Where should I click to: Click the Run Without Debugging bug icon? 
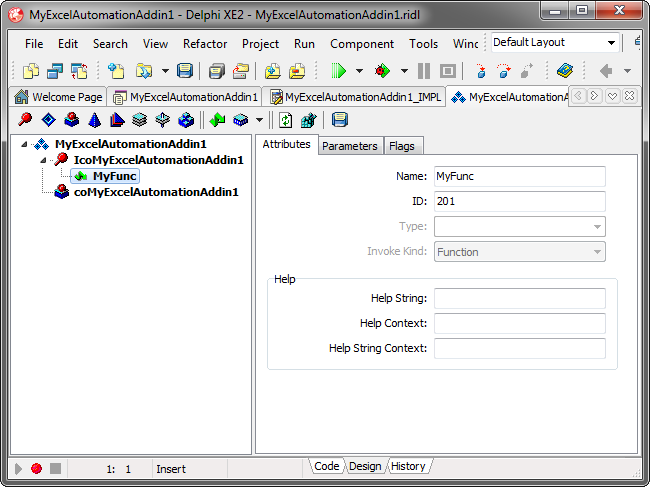pos(382,71)
